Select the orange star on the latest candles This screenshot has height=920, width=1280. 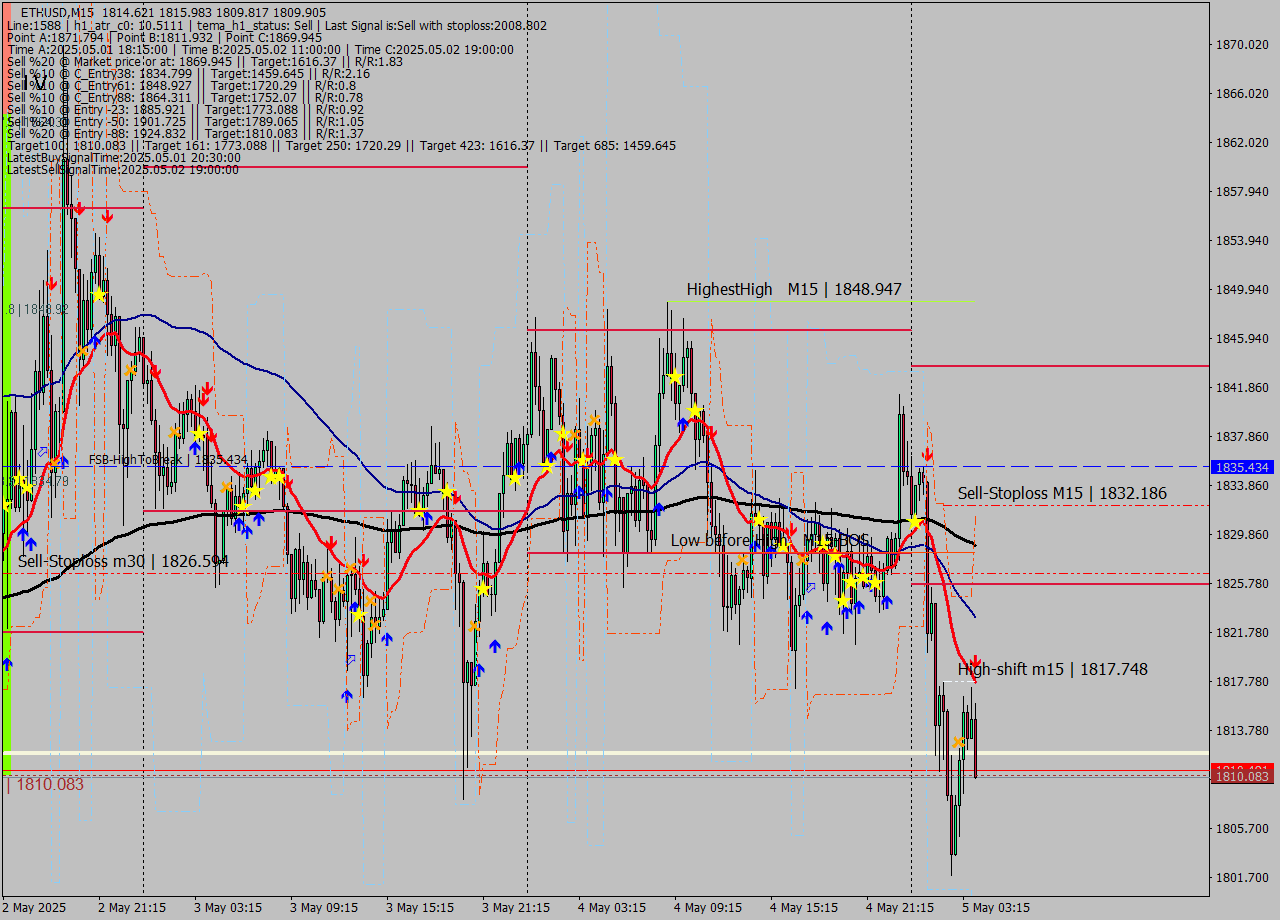(959, 742)
